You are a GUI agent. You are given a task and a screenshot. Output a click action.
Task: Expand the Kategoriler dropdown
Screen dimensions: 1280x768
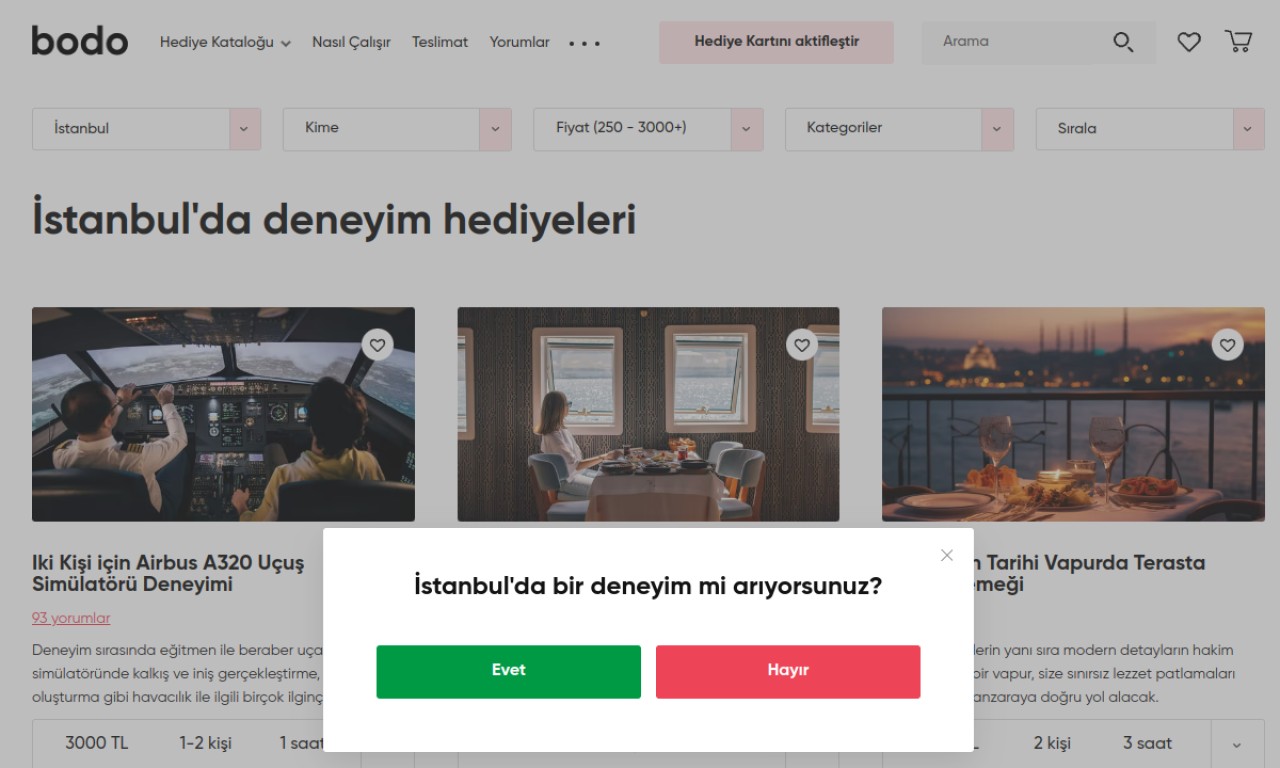[899, 129]
